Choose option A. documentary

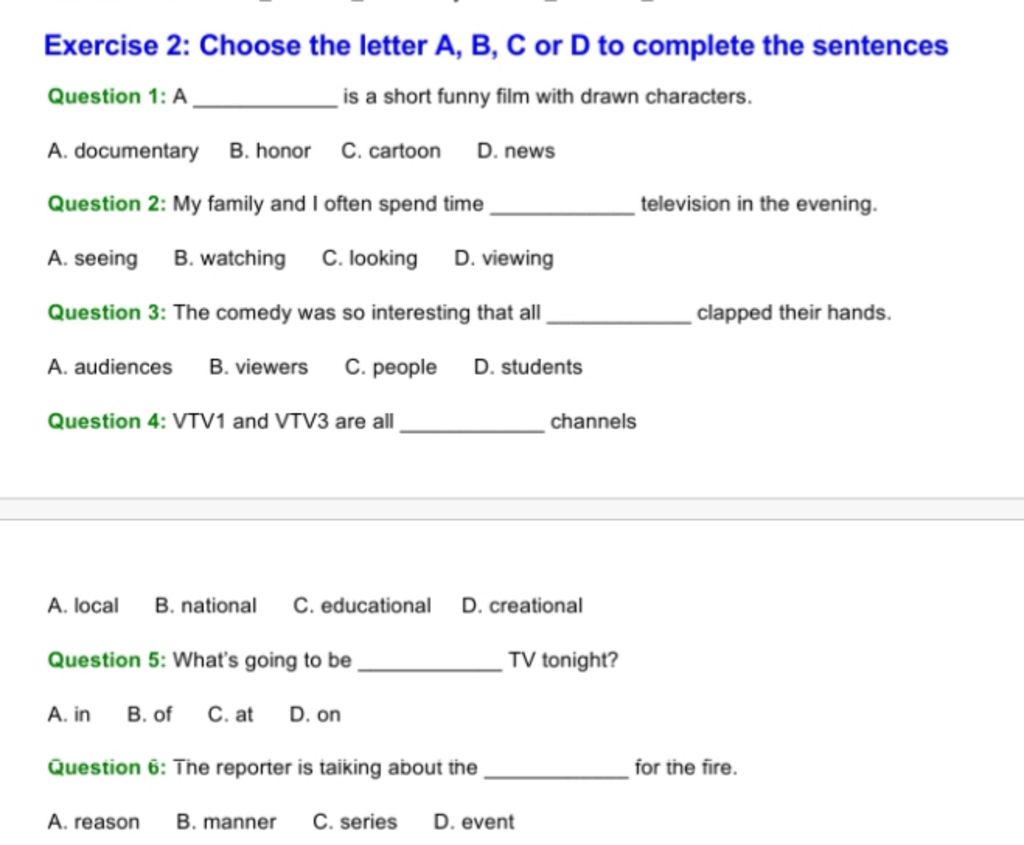[122, 151]
